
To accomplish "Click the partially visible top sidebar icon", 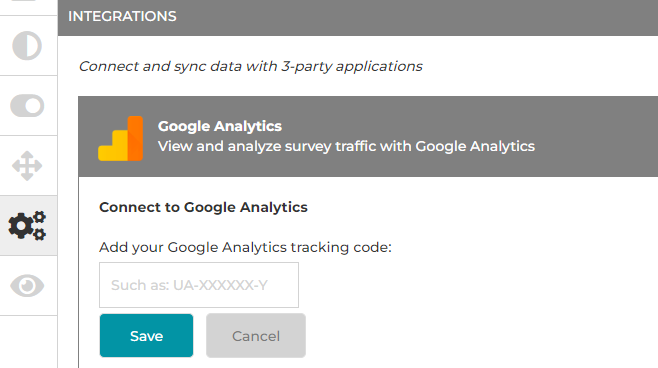I will (x=25, y=2).
